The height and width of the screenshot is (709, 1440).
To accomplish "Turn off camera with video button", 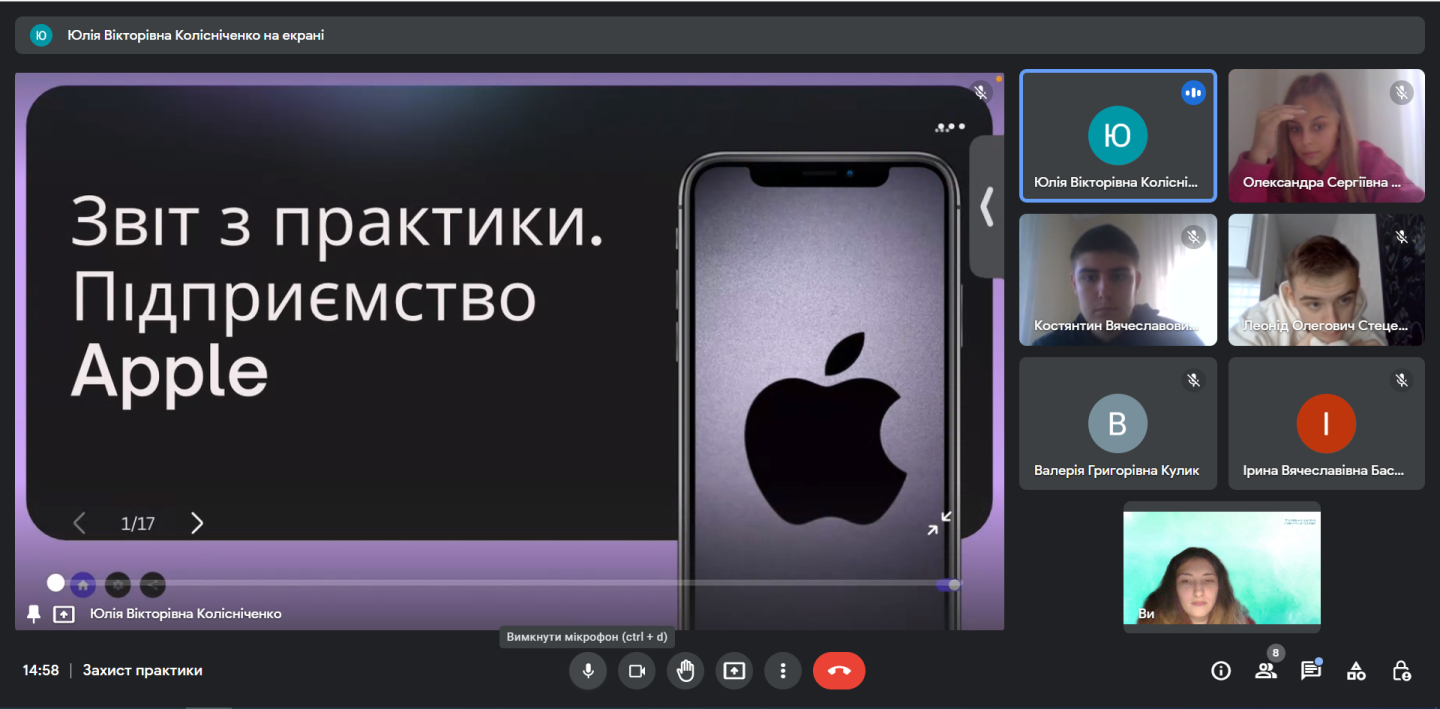I will pyautogui.click(x=636, y=671).
